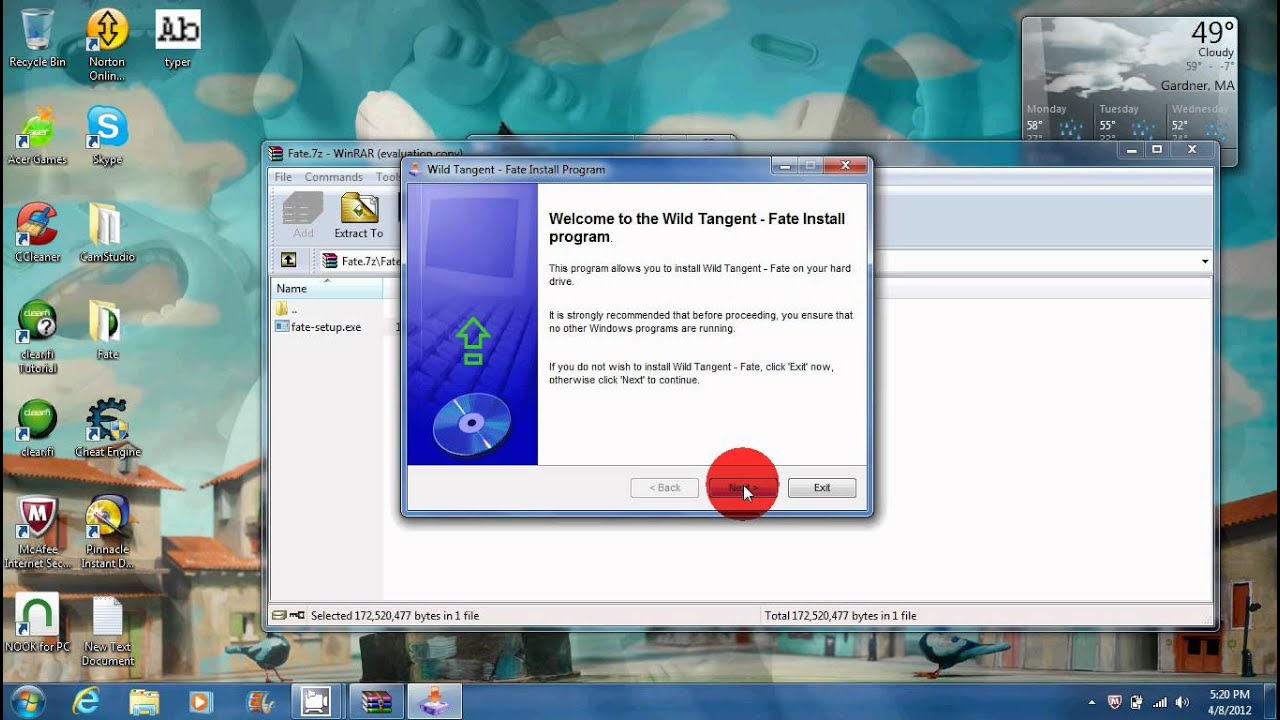
Task: Select the NOOK for PC desktop icon
Action: click(37, 623)
